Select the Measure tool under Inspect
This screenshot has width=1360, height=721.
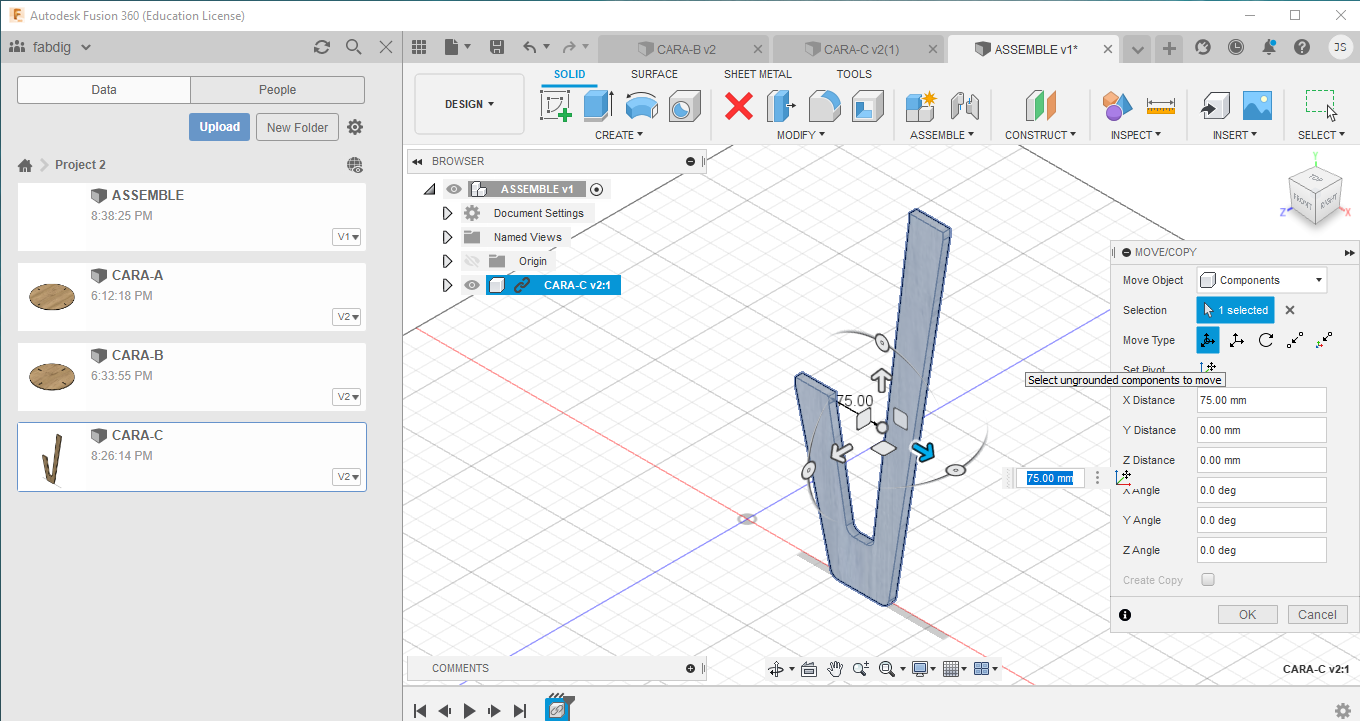(x=1160, y=105)
